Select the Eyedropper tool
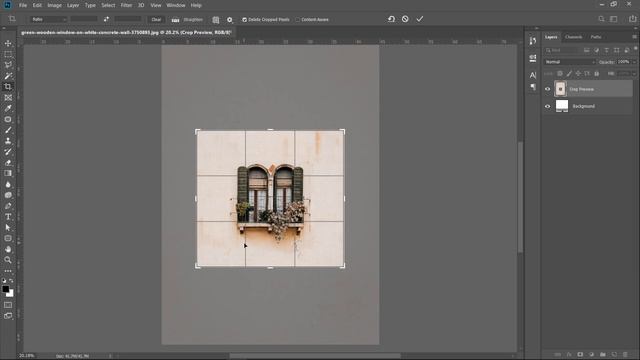640x360 pixels. click(8, 108)
